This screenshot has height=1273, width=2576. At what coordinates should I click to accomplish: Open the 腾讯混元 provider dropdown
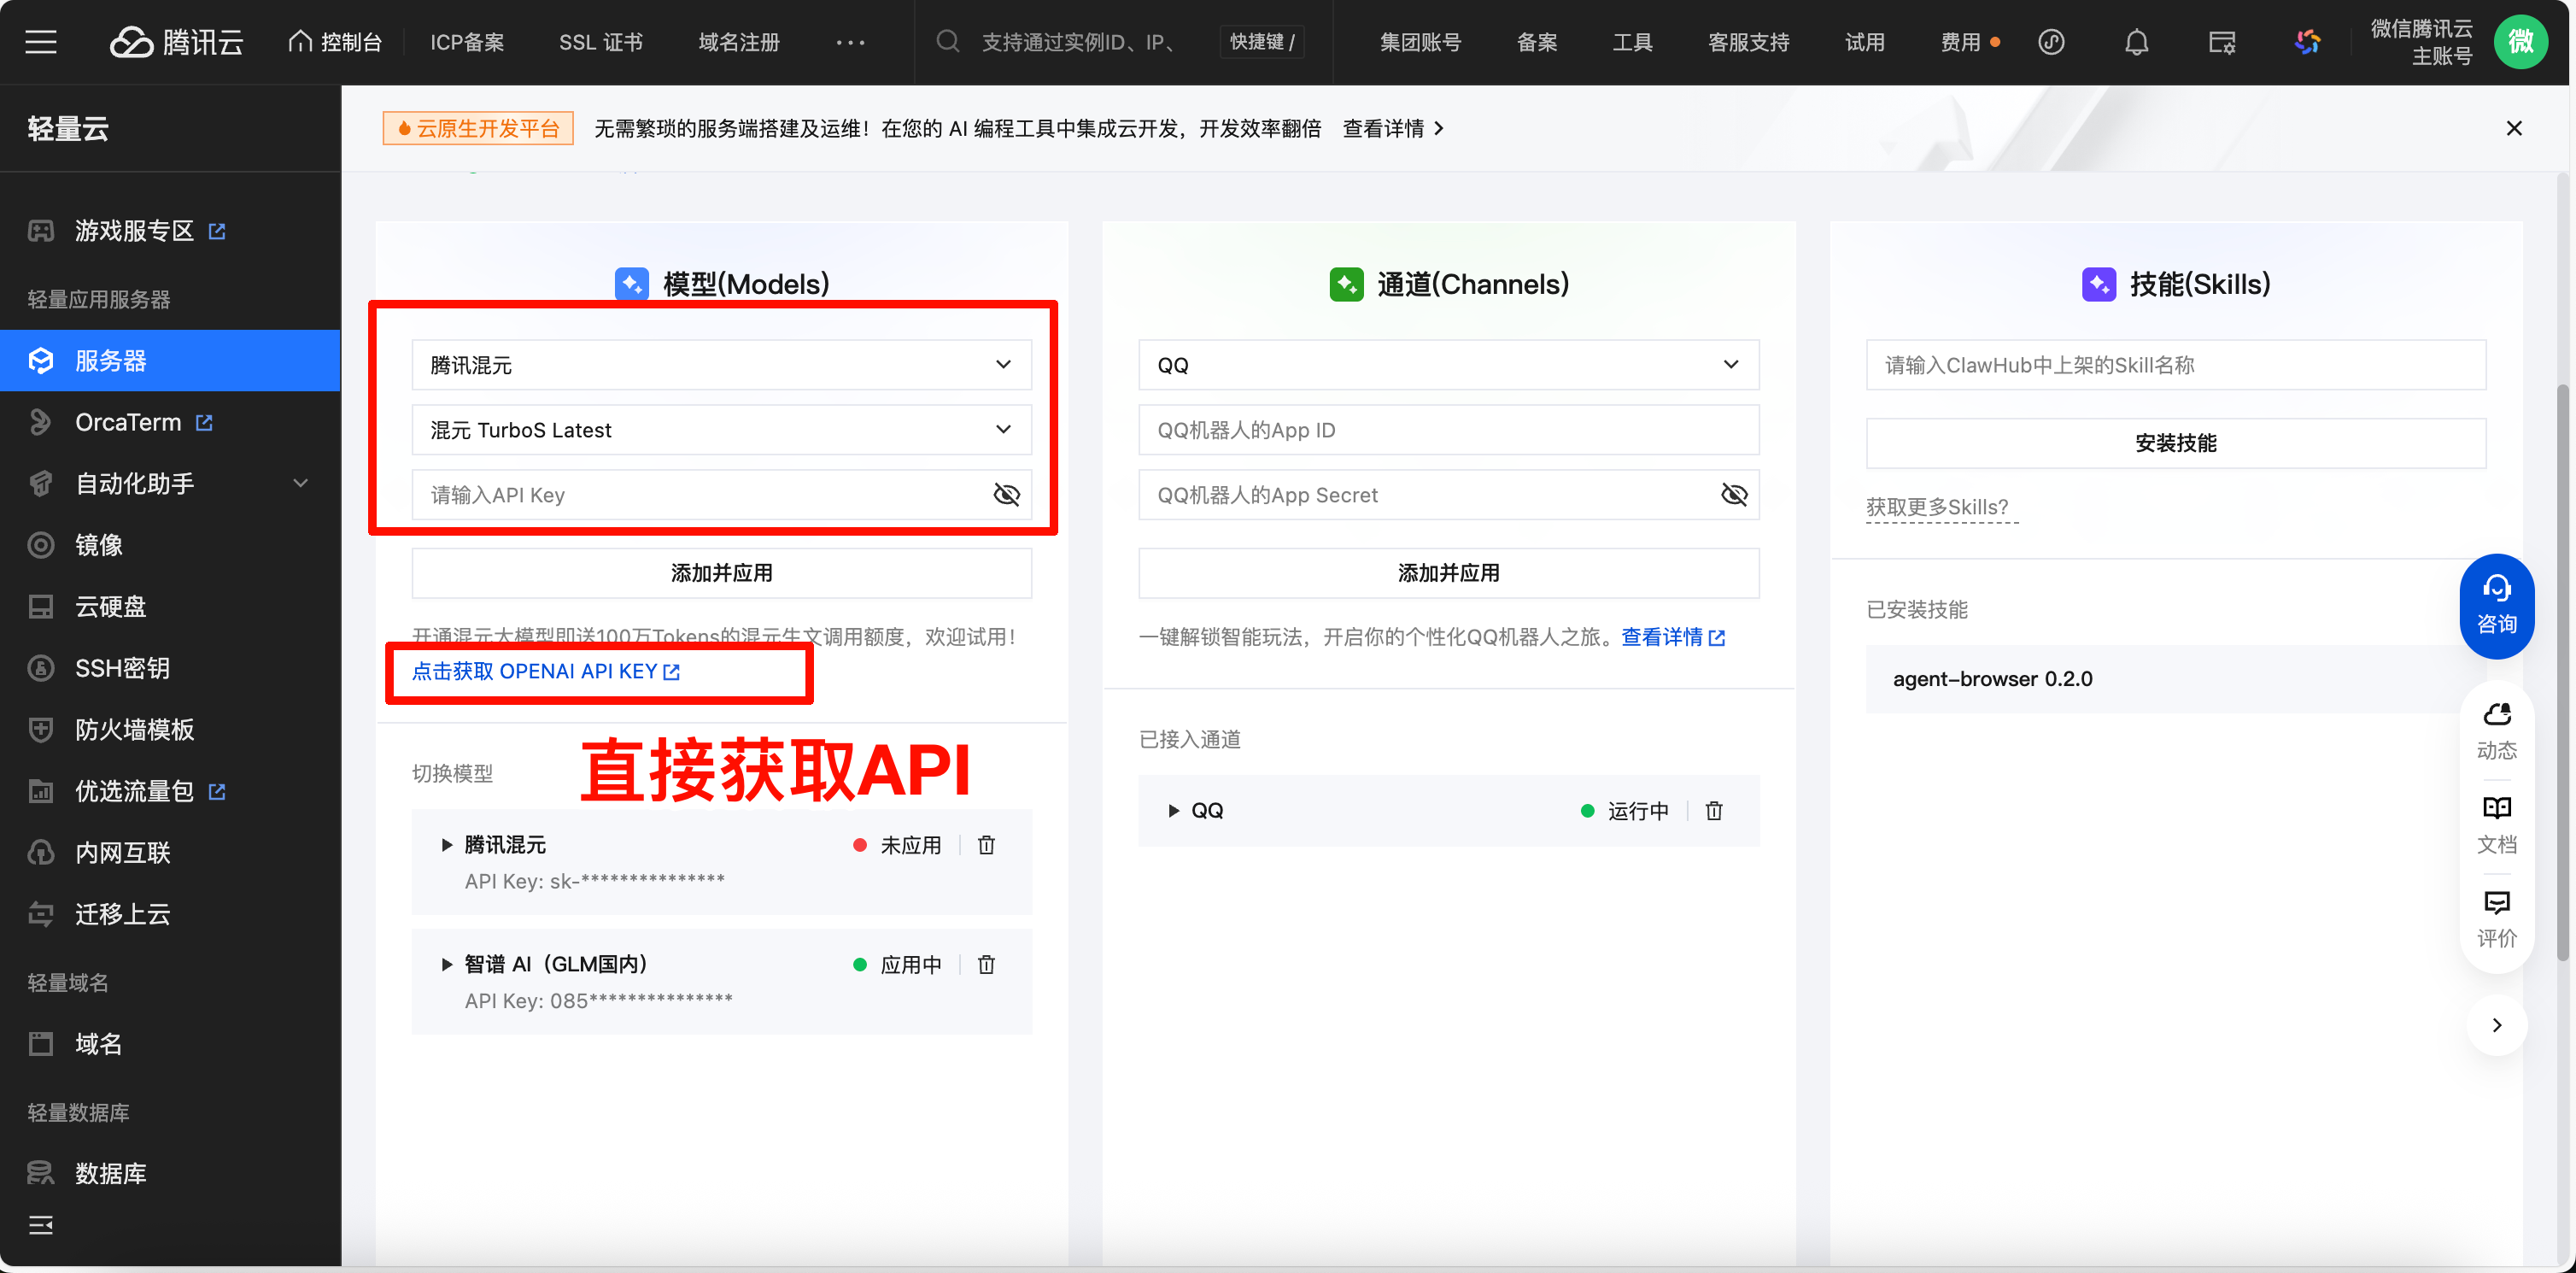[721, 365]
